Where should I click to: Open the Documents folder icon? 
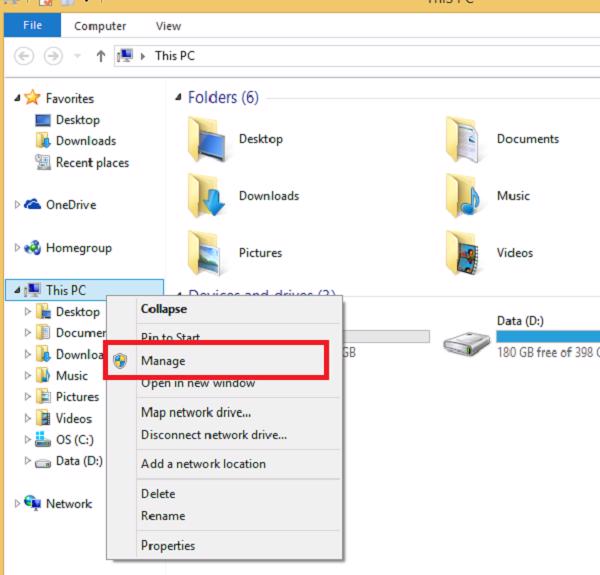point(465,139)
